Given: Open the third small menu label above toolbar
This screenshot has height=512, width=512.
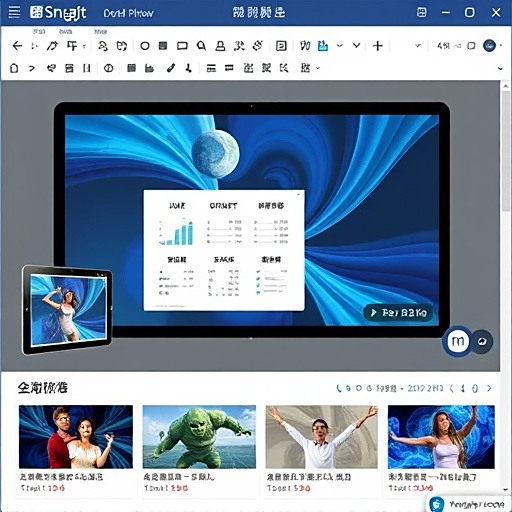Looking at the screenshot, I should (x=100, y=32).
